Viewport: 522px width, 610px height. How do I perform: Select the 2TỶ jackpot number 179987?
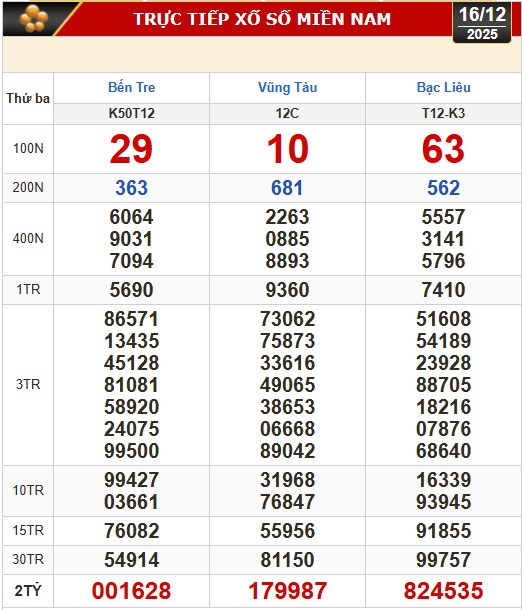tap(287, 591)
